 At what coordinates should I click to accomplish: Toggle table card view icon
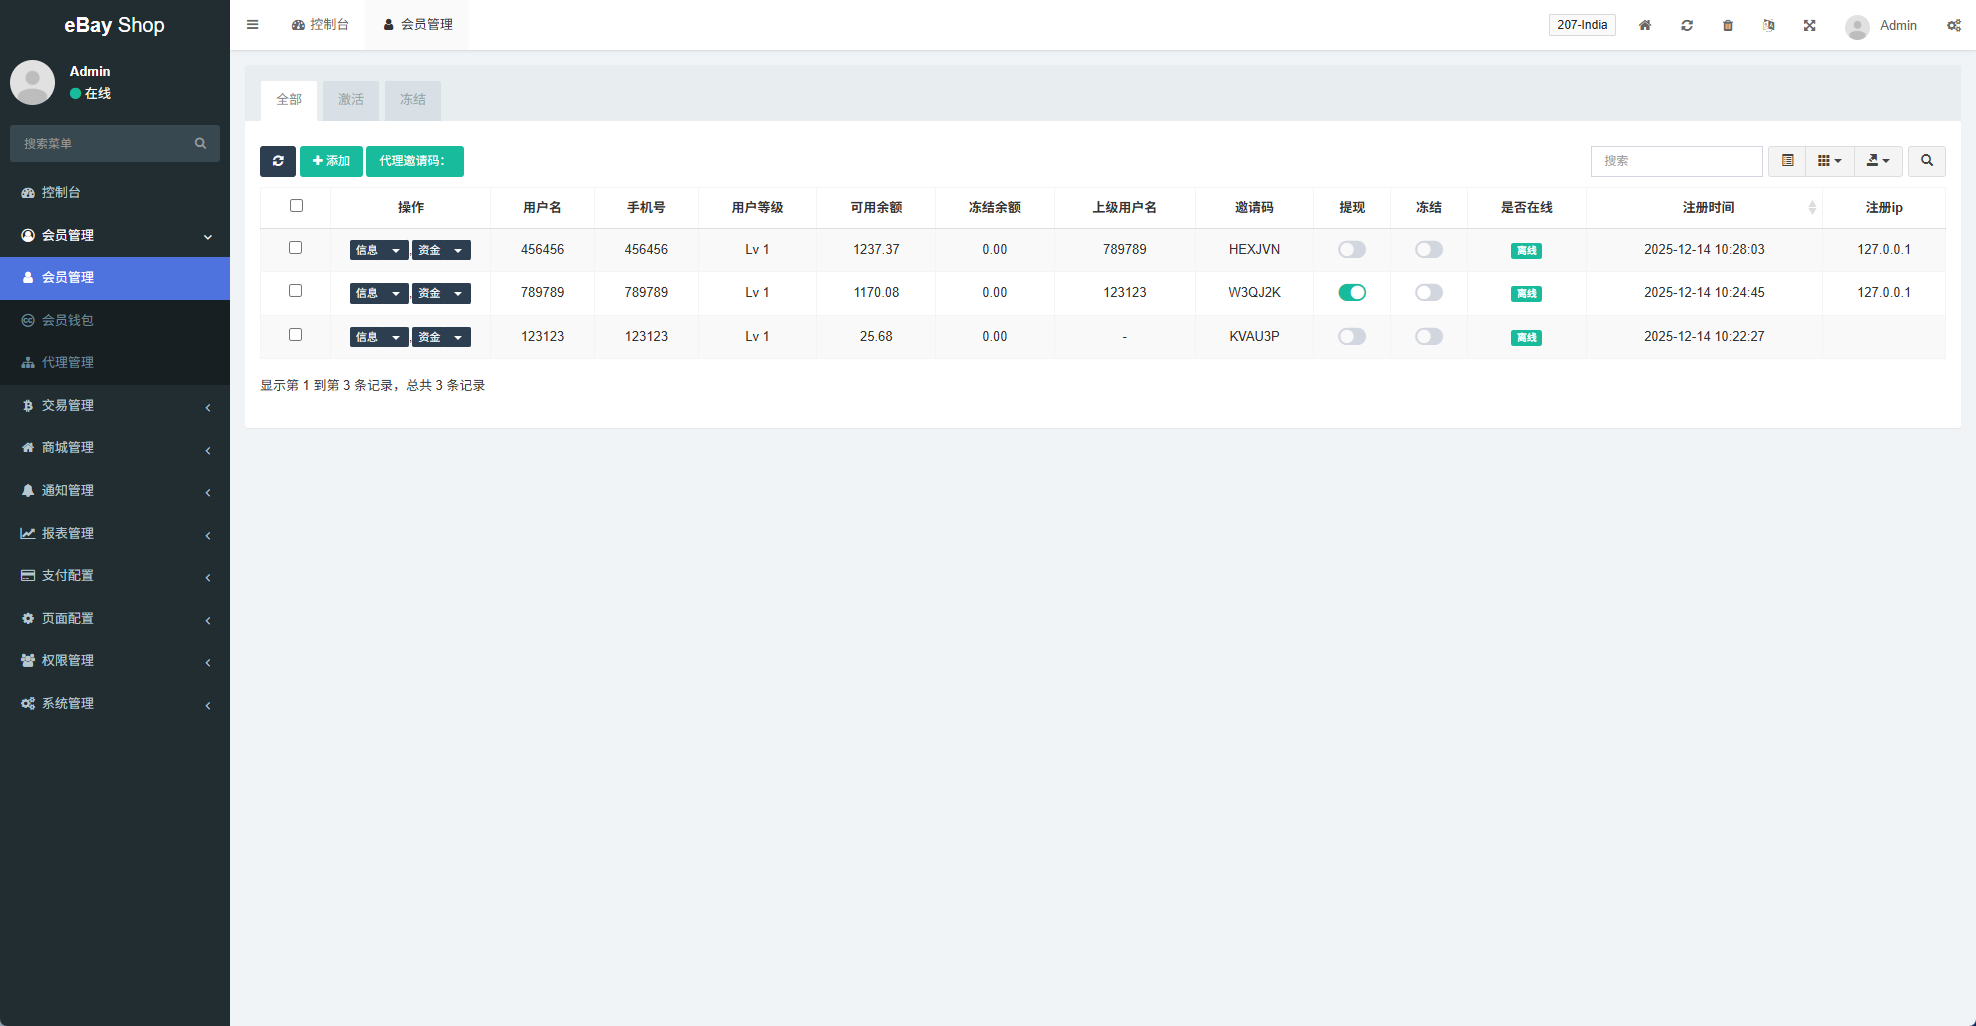coord(1787,161)
